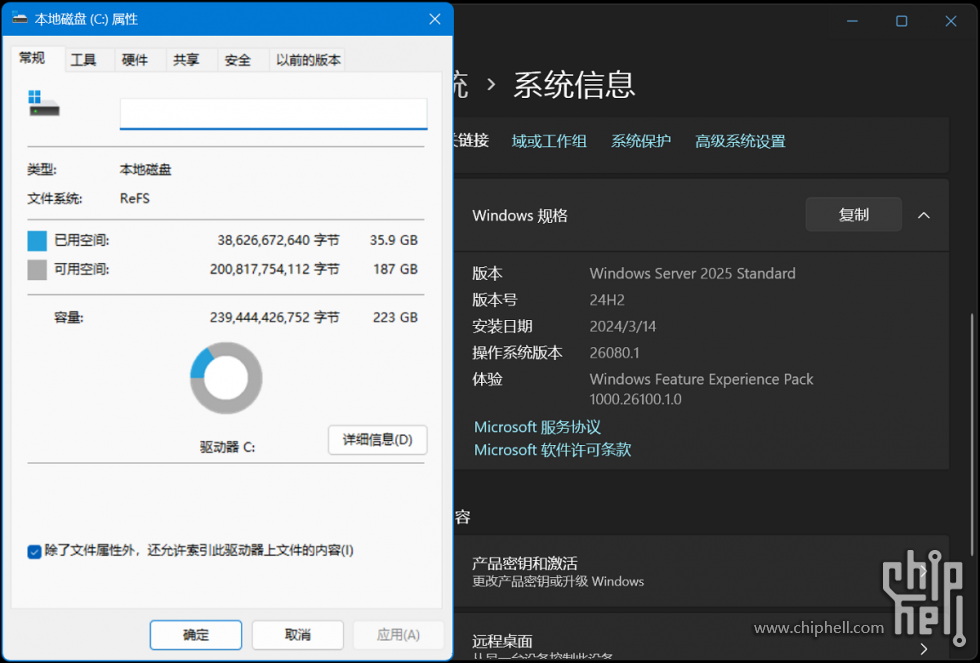Select the install date 2024/3/14
980x663 pixels.
(x=622, y=326)
